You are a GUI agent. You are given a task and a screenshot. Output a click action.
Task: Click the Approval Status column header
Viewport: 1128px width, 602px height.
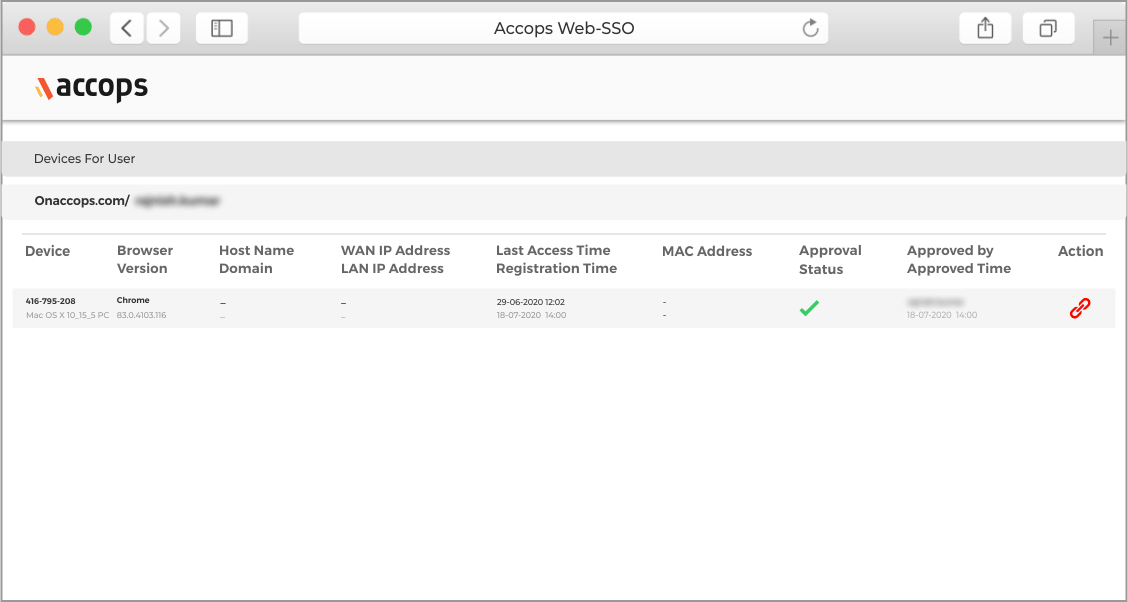(830, 259)
